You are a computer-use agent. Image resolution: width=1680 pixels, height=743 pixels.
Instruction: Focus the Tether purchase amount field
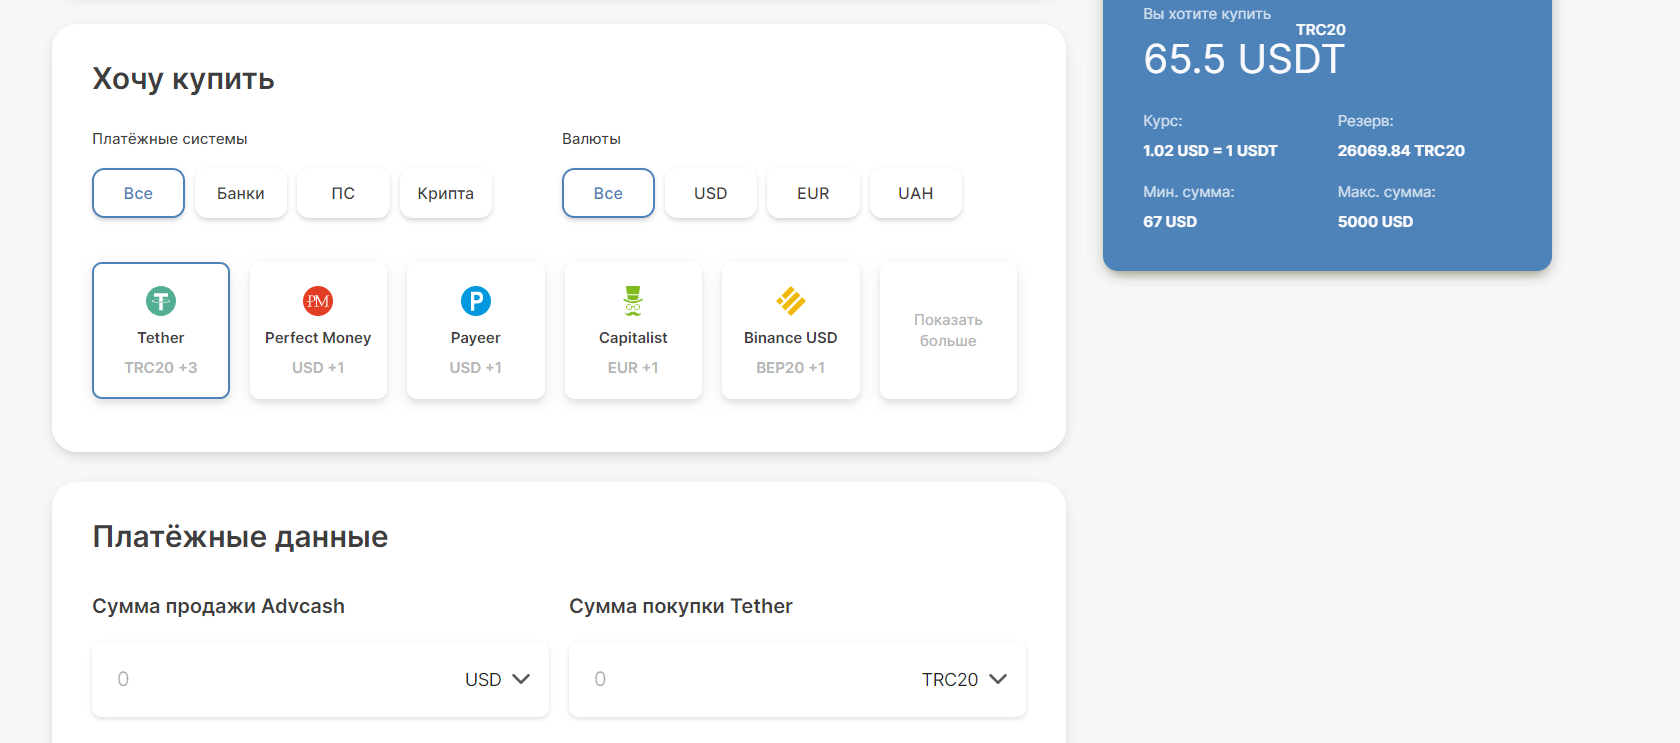797,679
